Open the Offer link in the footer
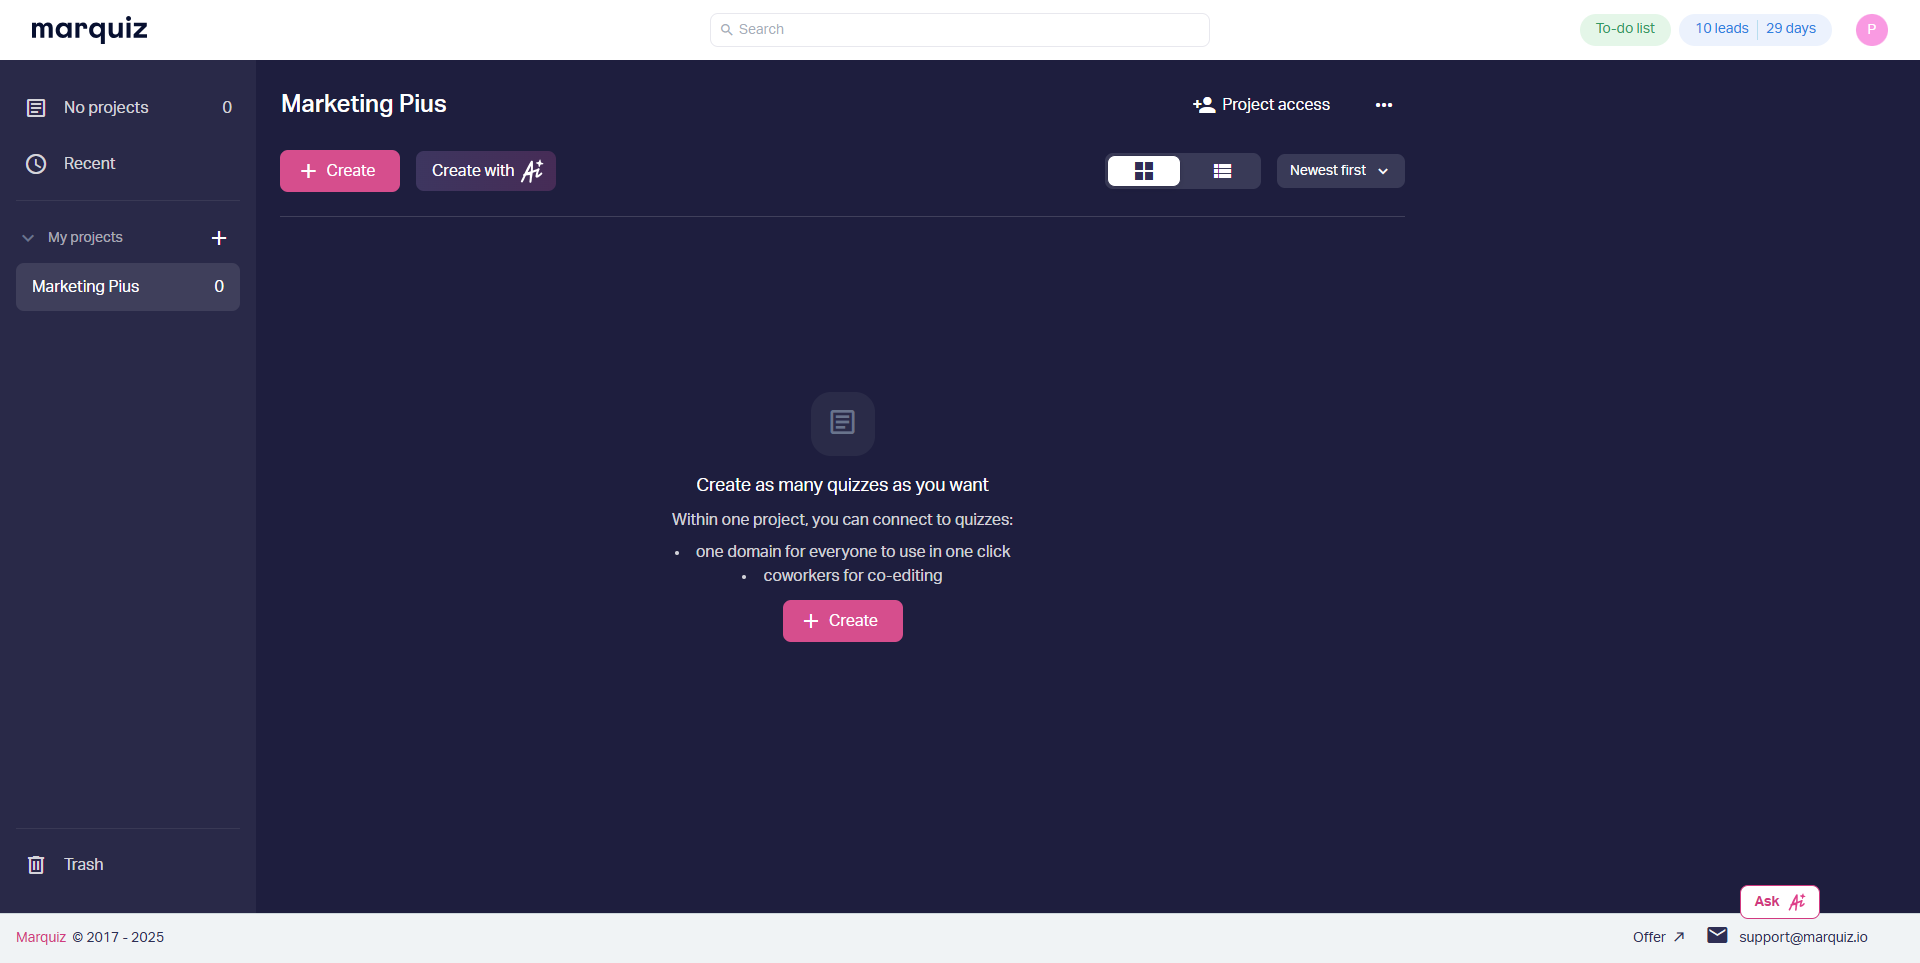This screenshot has width=1920, height=963. pyautogui.click(x=1657, y=937)
